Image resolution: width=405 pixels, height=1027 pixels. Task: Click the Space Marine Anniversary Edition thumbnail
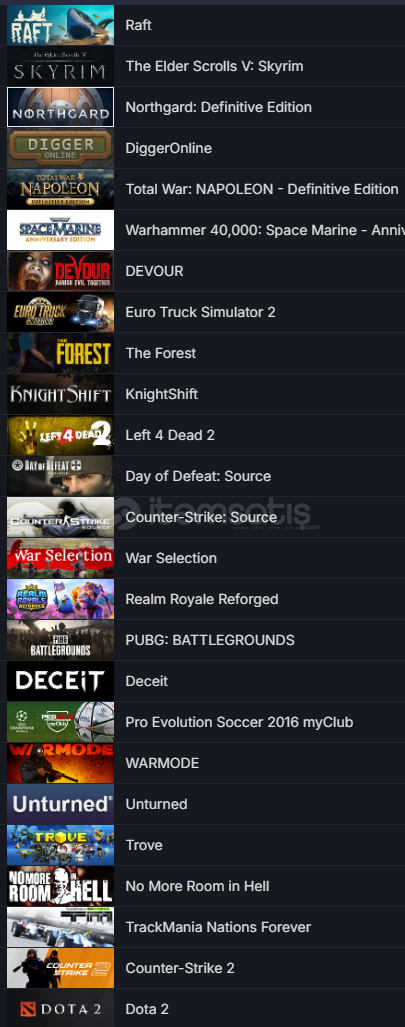(60, 230)
